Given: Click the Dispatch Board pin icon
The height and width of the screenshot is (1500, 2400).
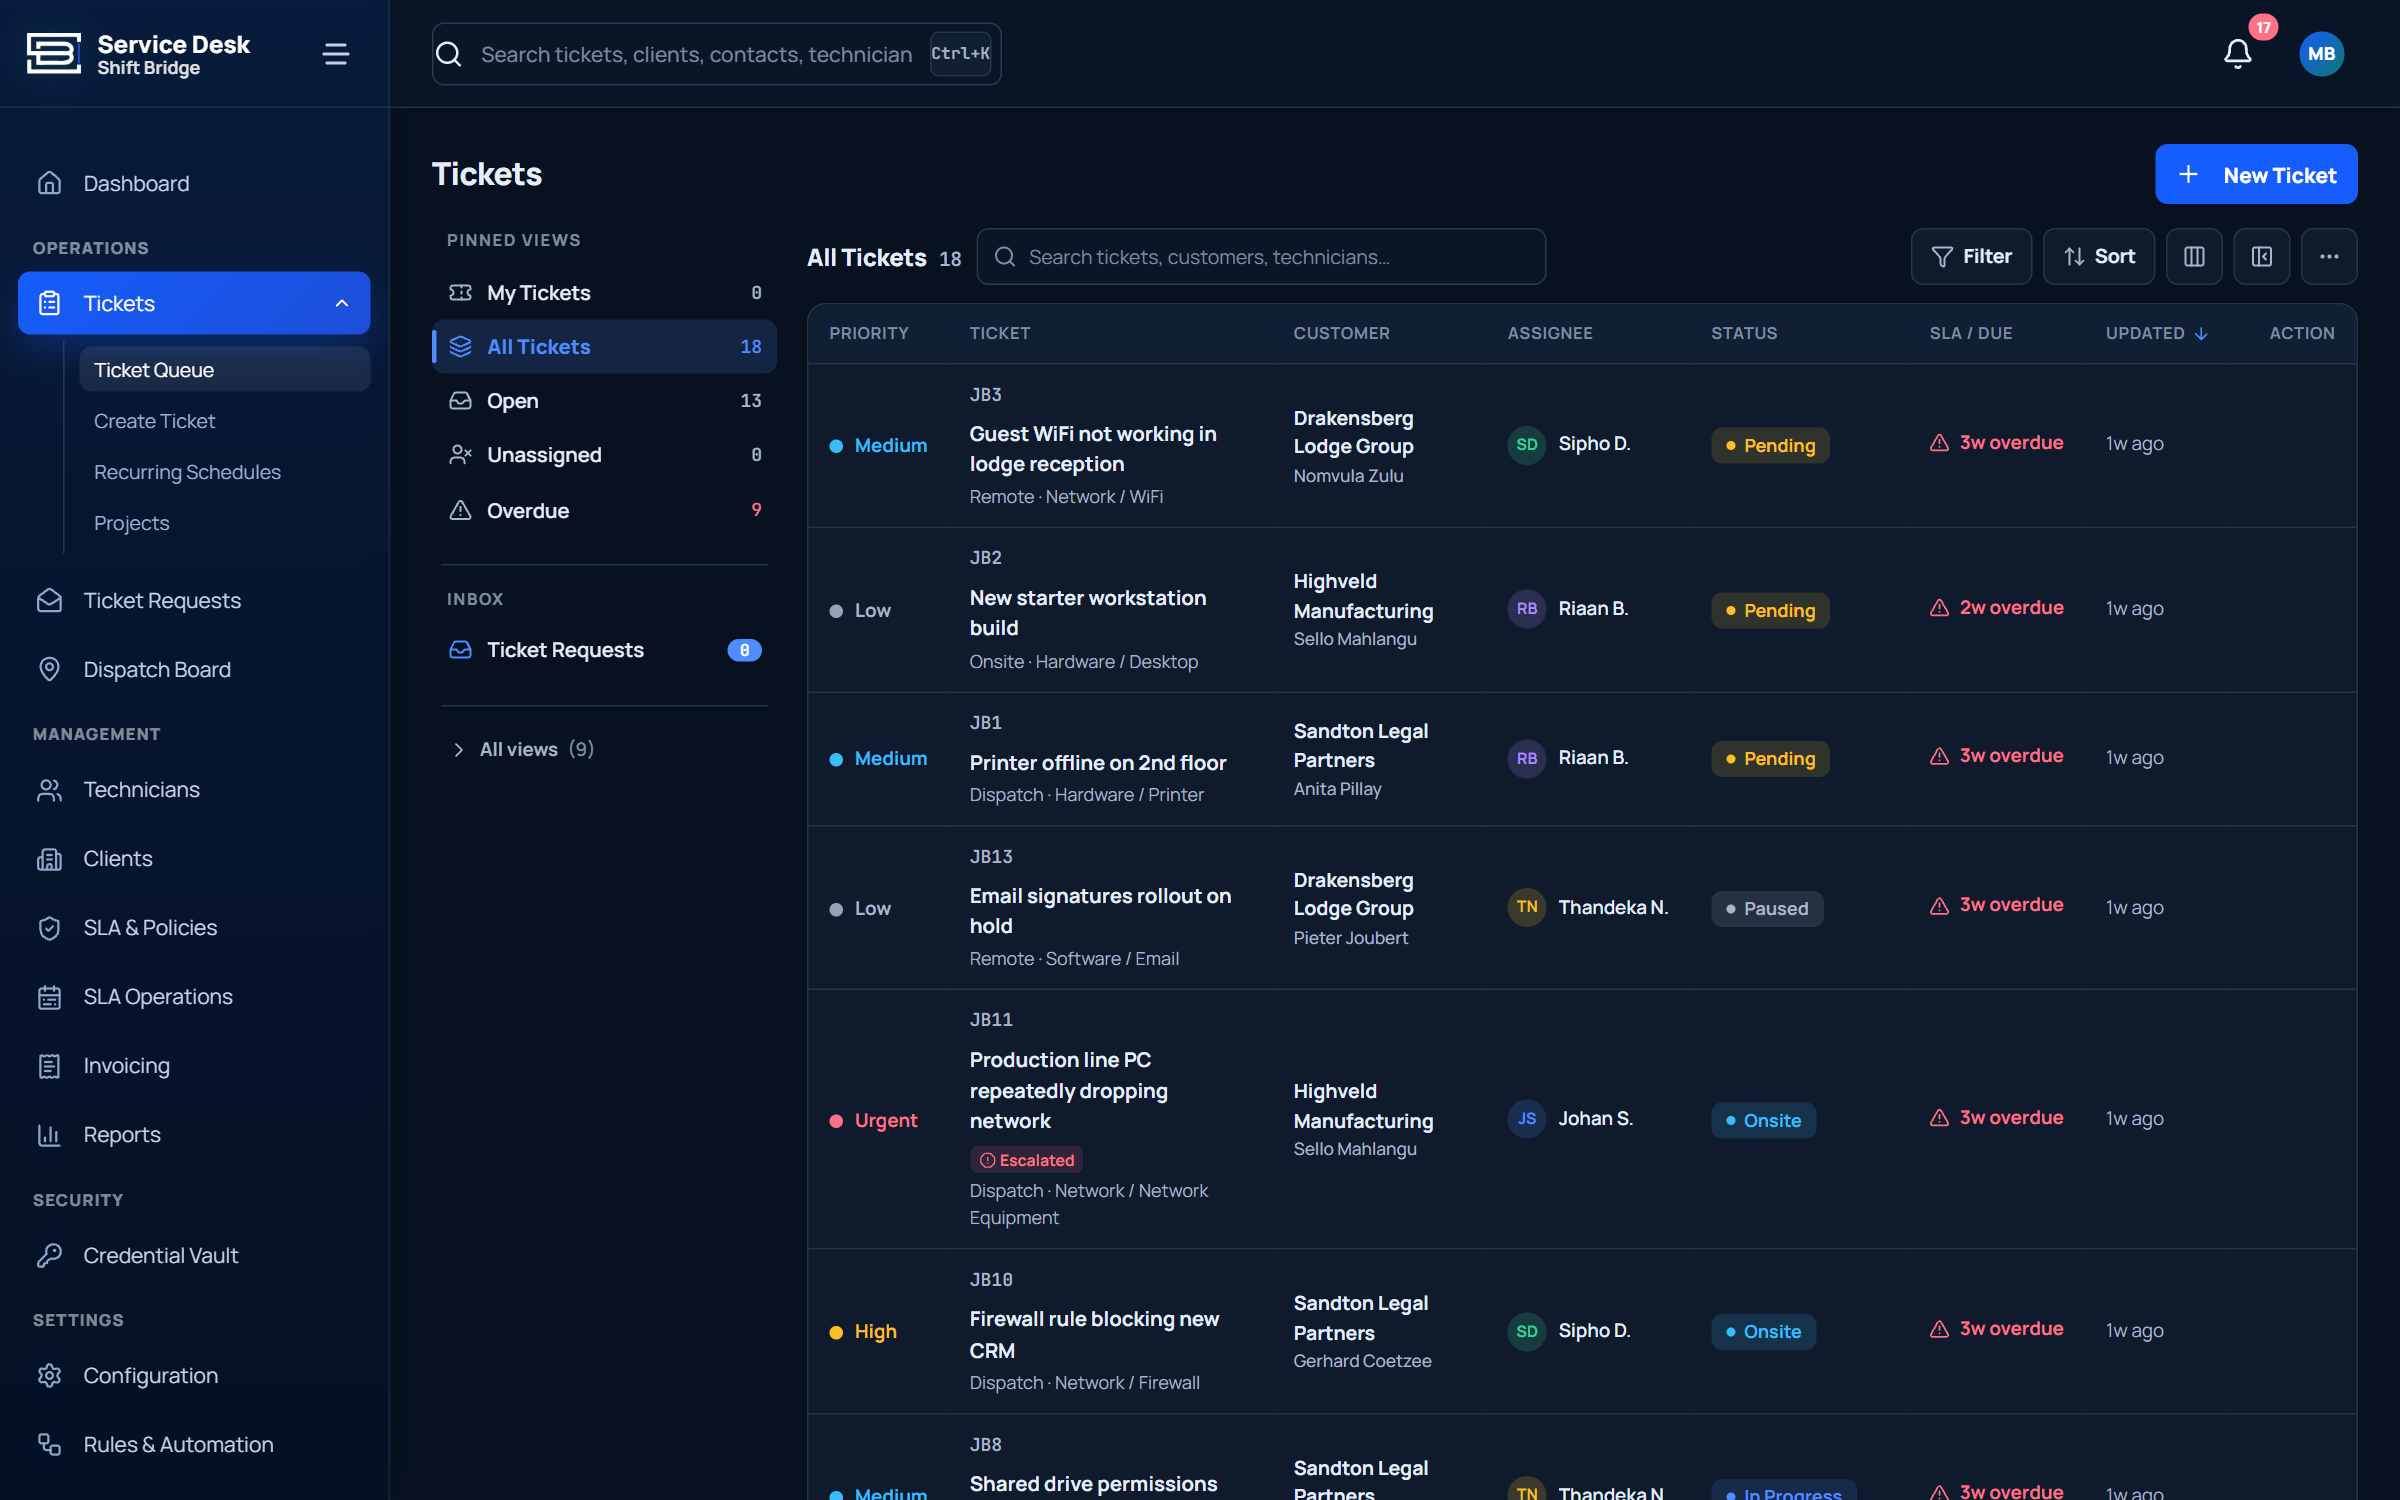Looking at the screenshot, I should (x=49, y=670).
